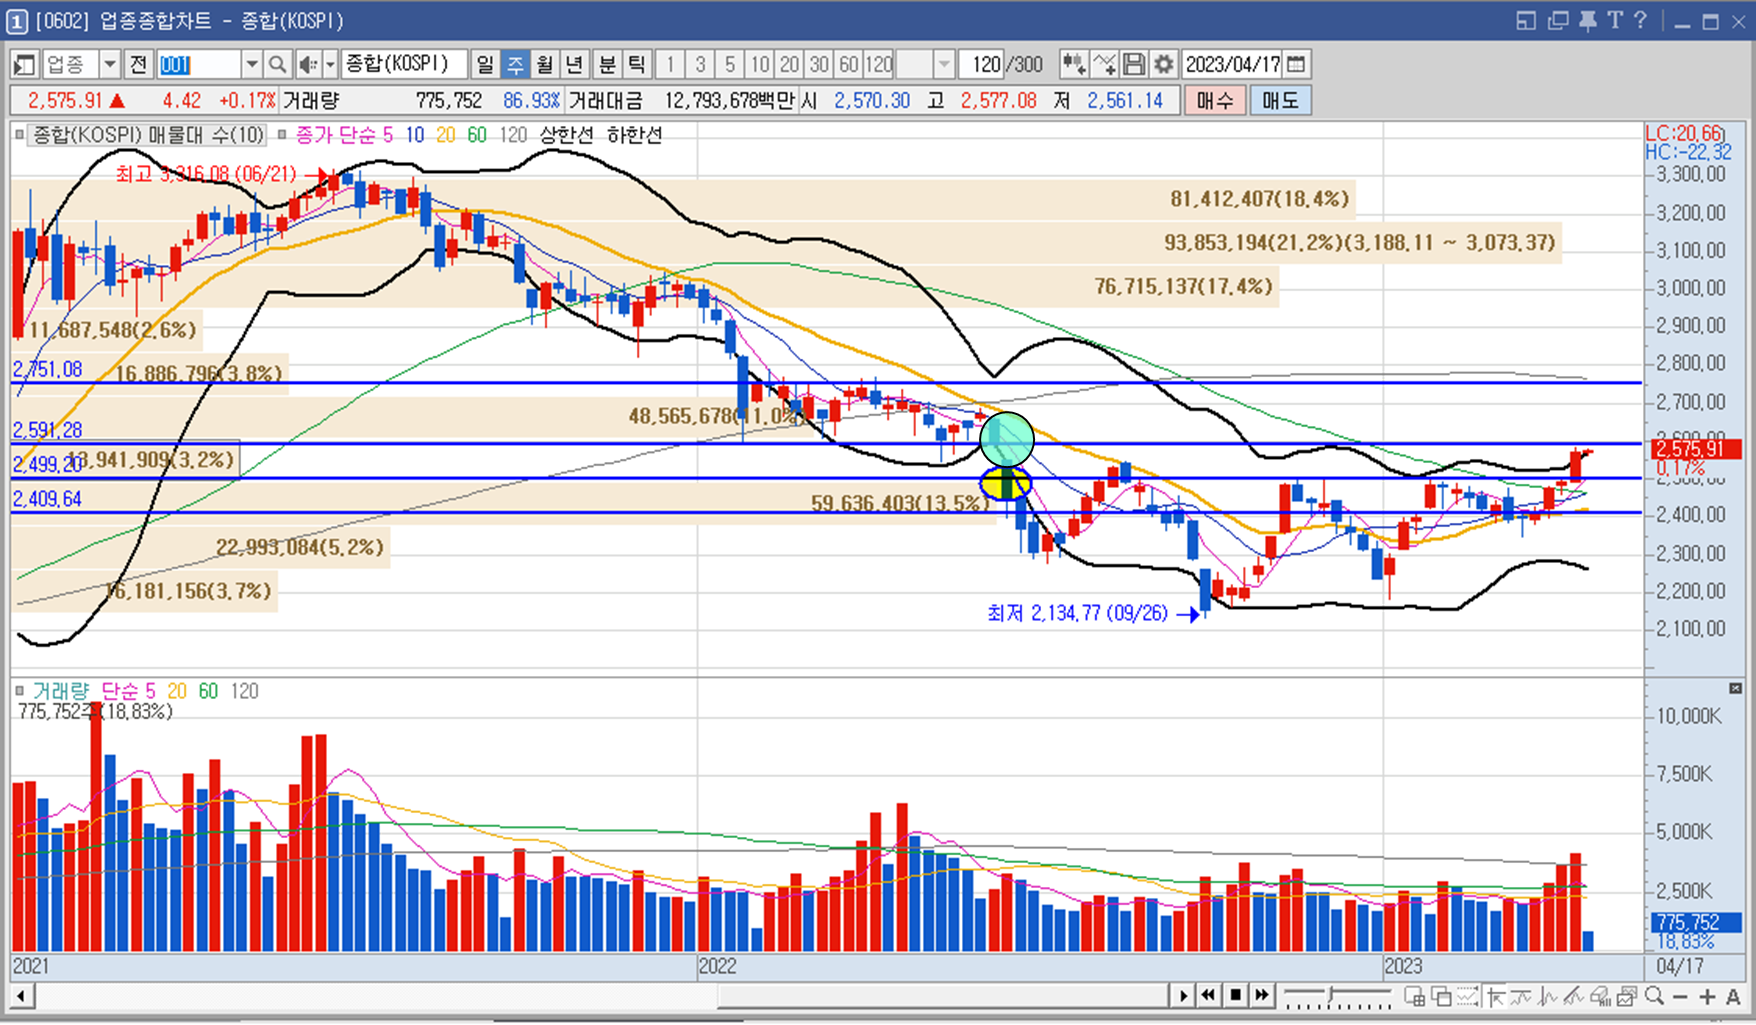The image size is (1756, 1025).
Task: Click the add indicator chart icon
Action: [x=1073, y=65]
